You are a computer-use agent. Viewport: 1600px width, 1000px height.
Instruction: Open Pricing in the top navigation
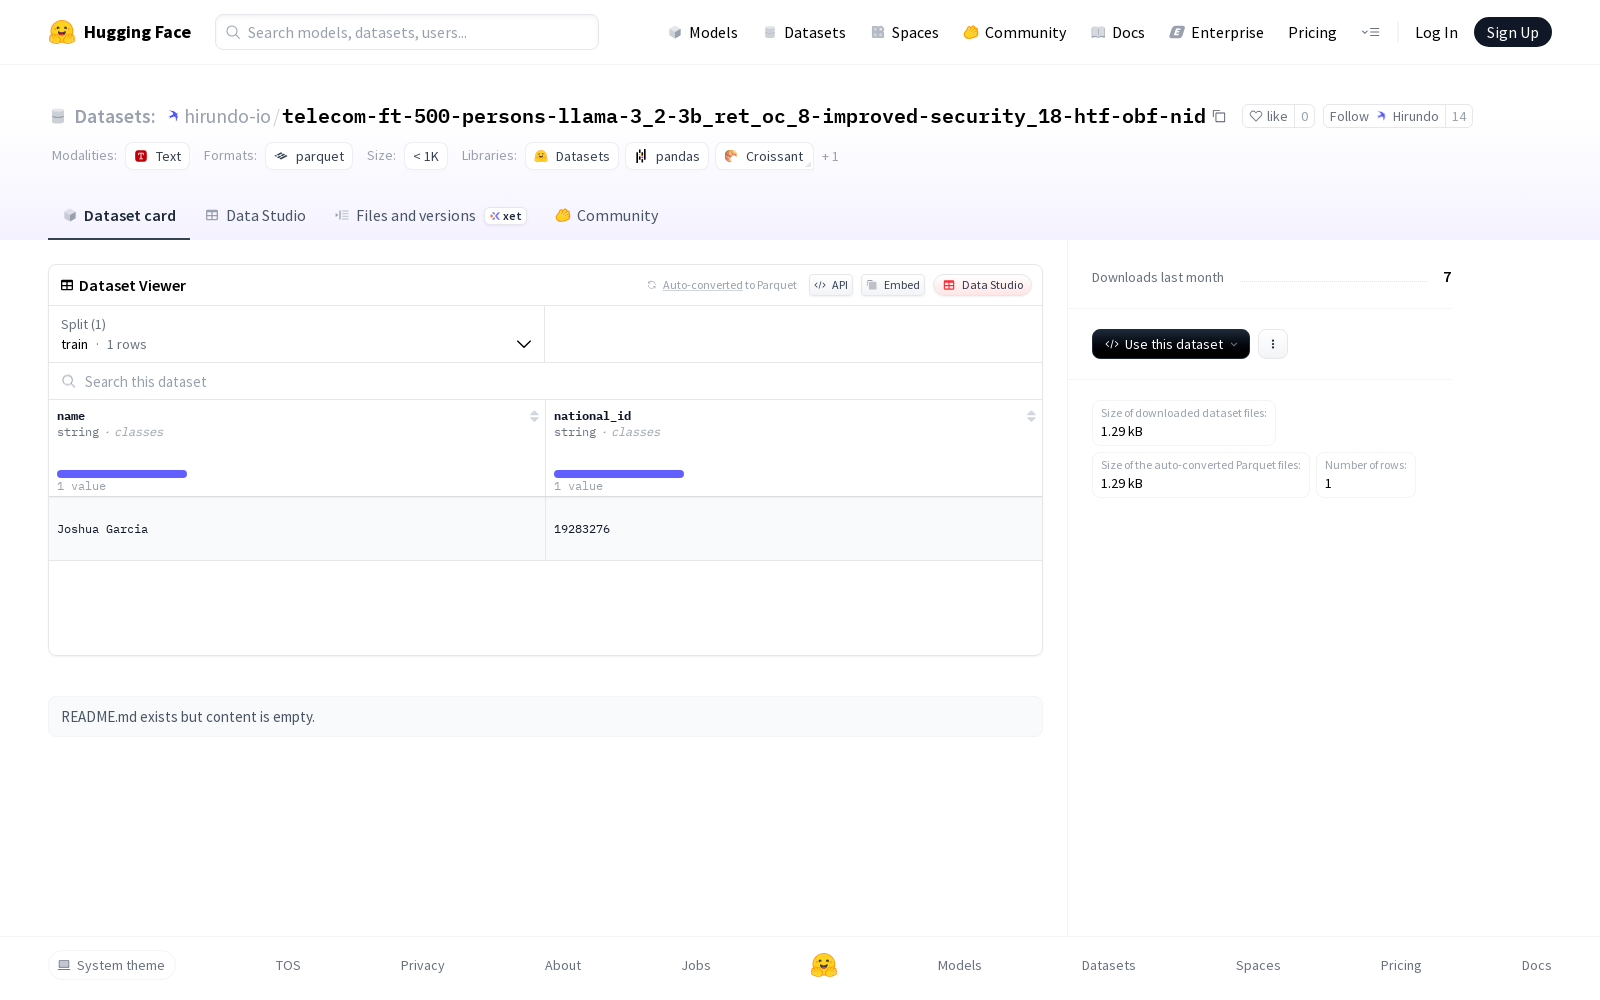(x=1312, y=32)
